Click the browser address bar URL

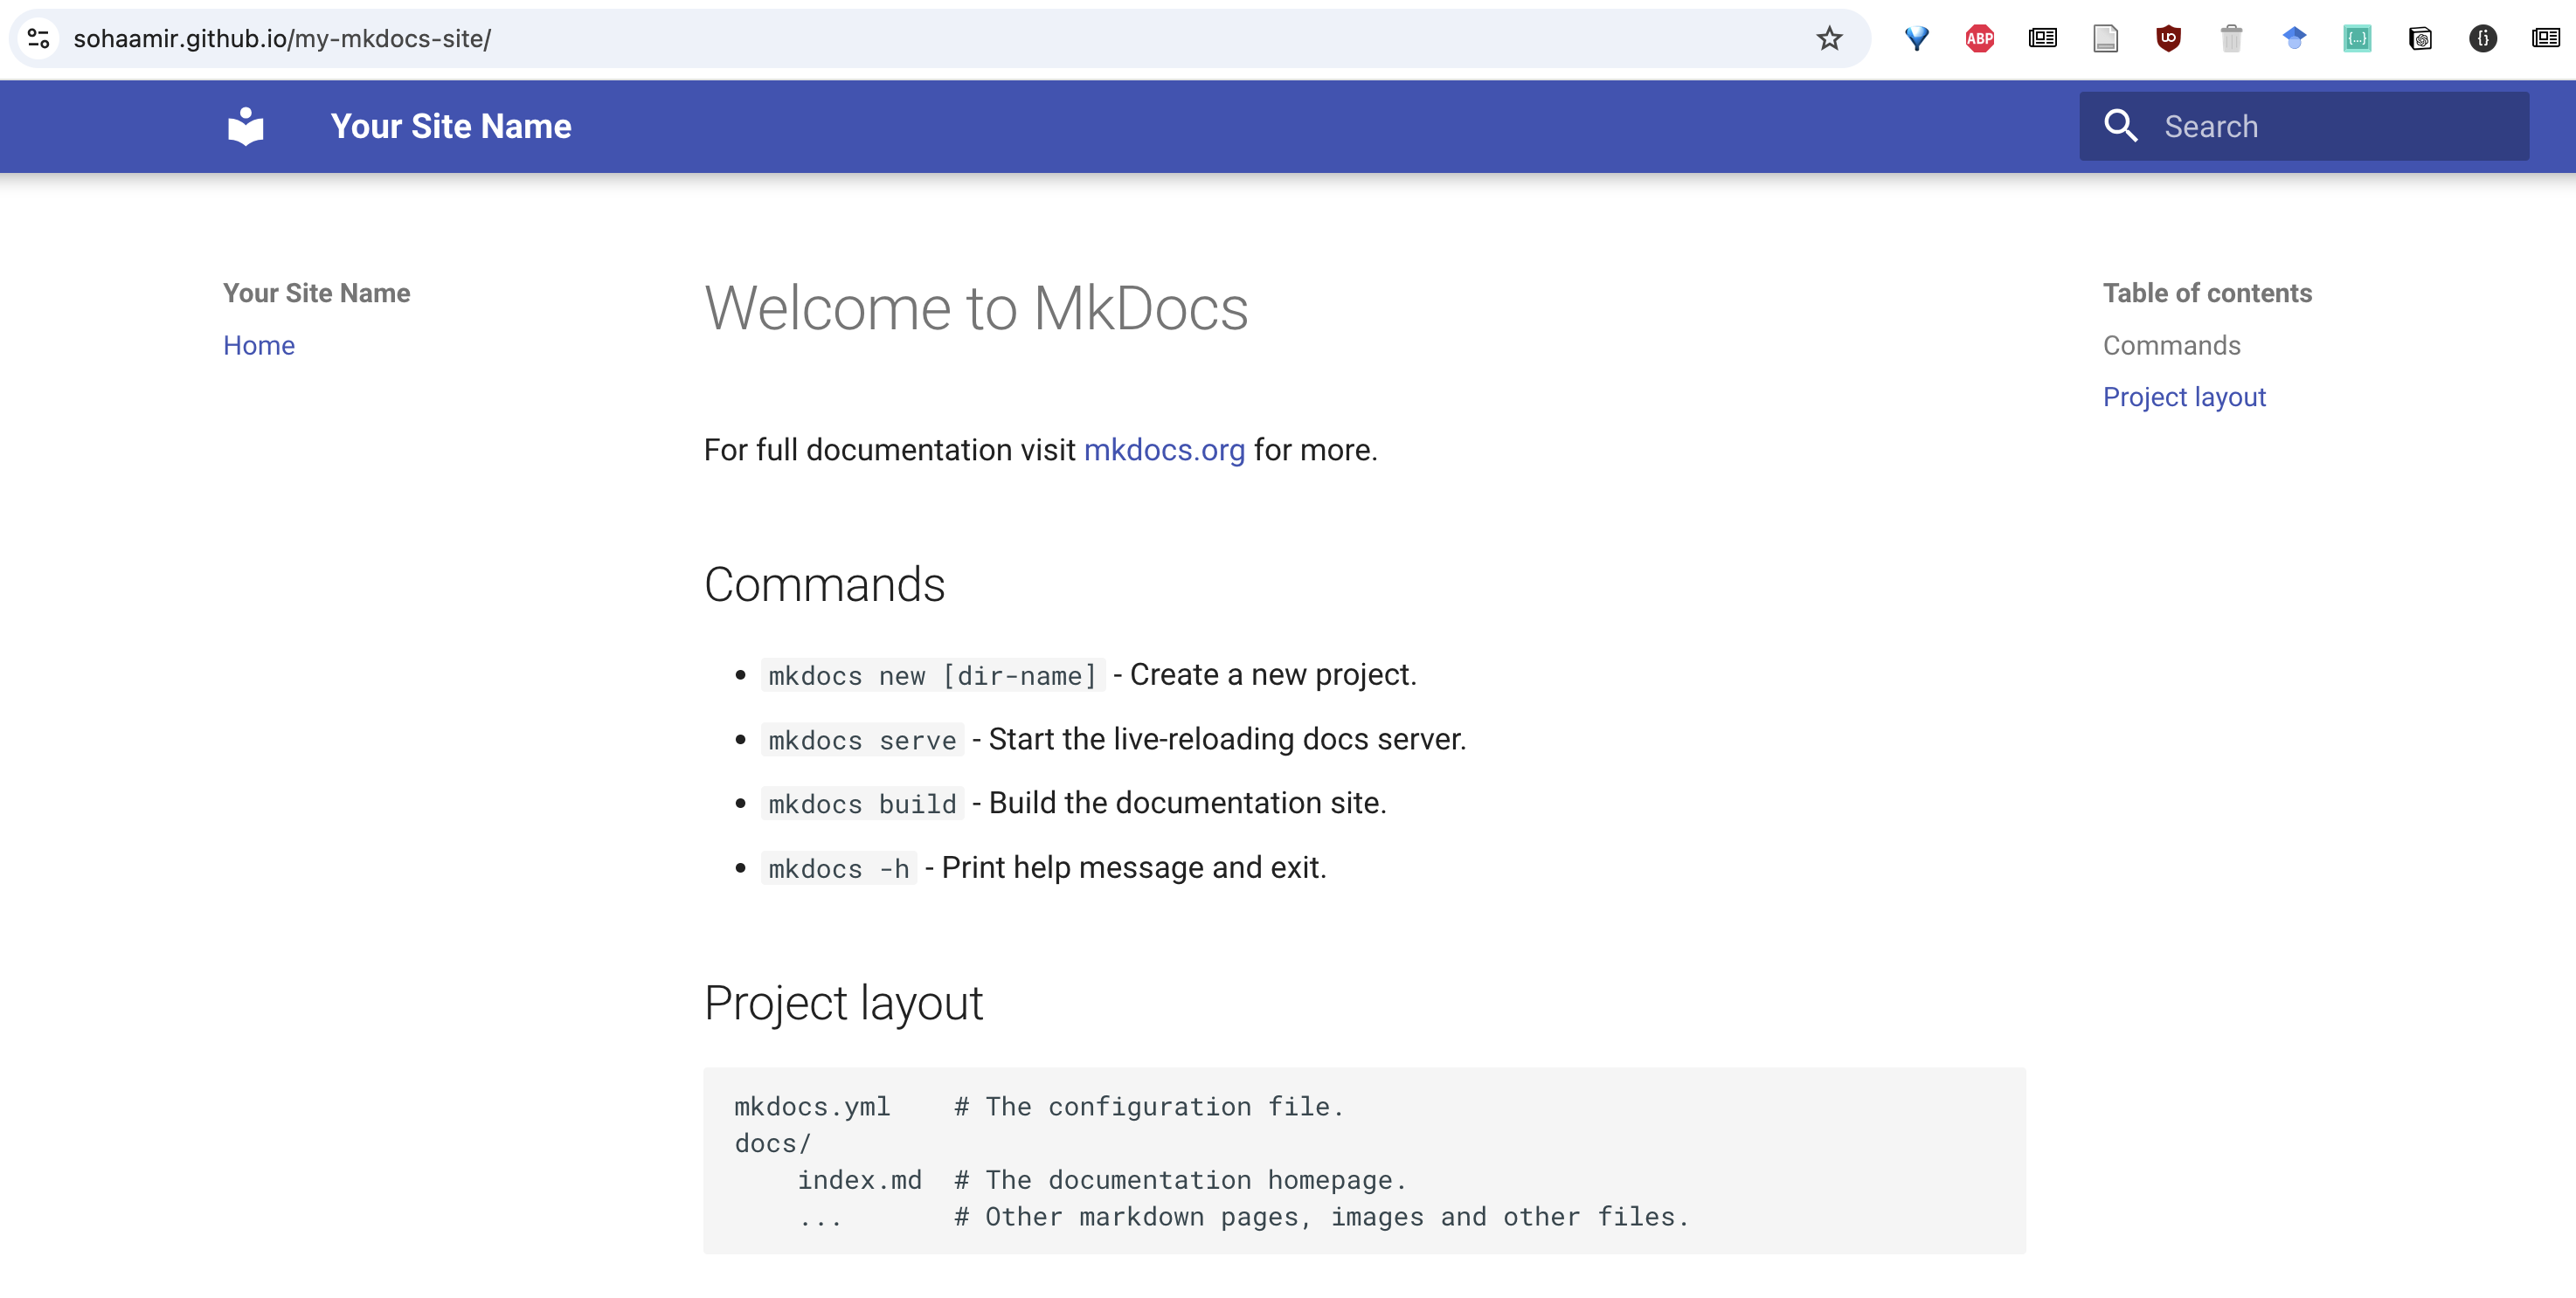(x=282, y=39)
